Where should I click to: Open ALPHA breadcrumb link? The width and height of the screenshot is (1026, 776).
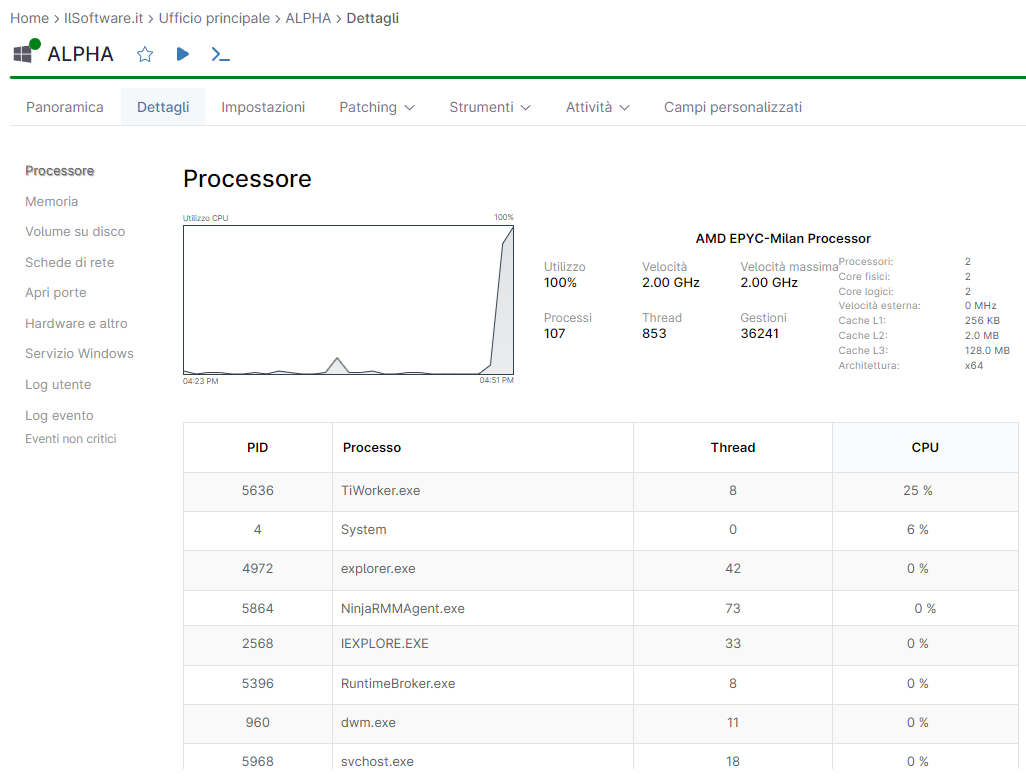308,18
